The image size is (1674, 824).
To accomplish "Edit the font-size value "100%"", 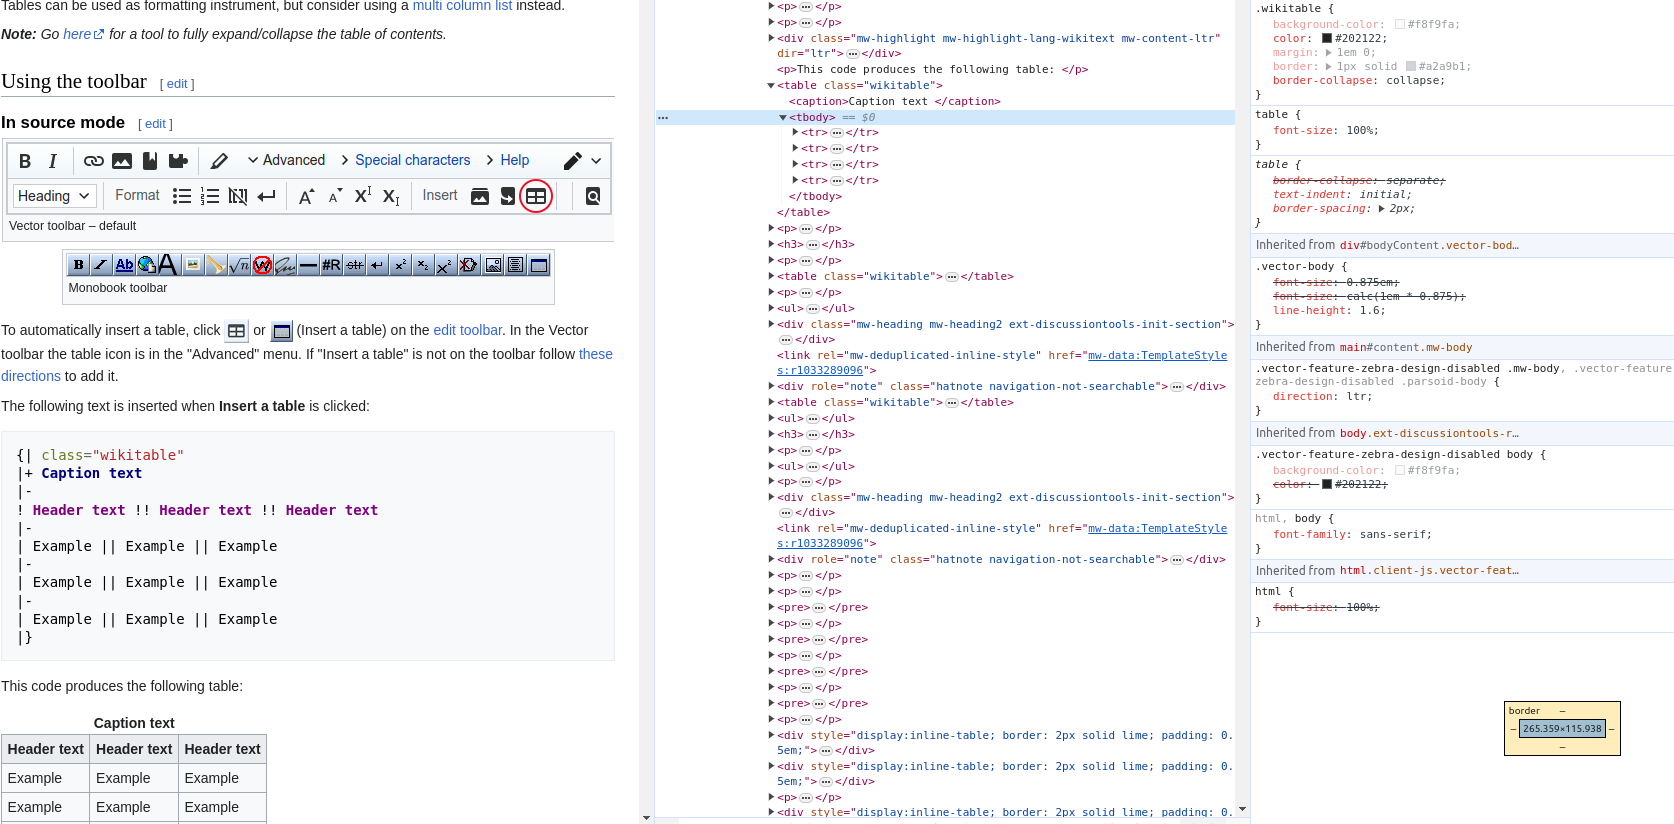I will point(1362,130).
